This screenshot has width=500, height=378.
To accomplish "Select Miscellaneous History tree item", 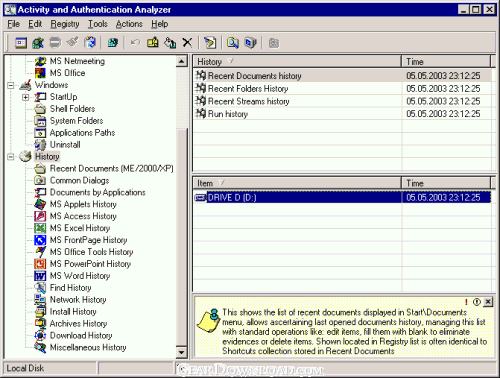I will pos(88,348).
